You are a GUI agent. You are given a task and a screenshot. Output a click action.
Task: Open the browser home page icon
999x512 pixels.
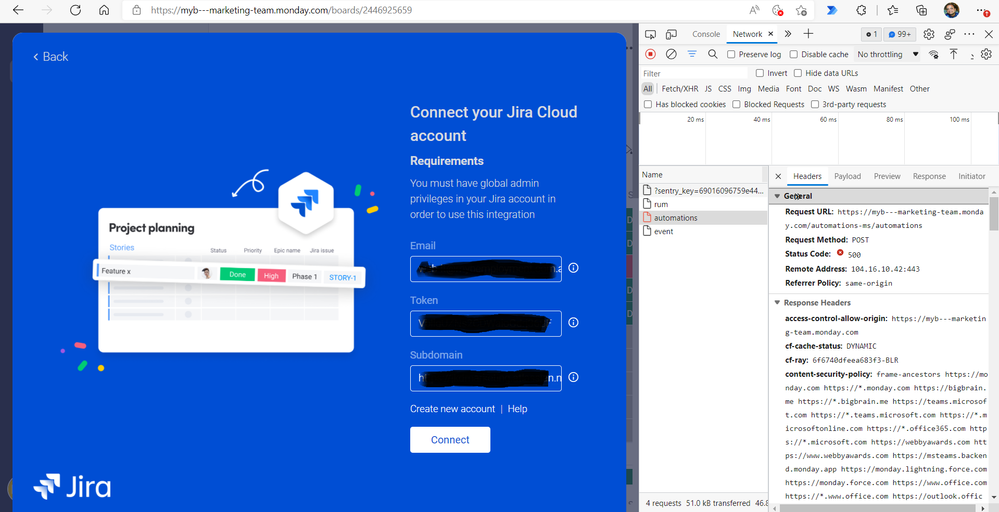click(104, 10)
